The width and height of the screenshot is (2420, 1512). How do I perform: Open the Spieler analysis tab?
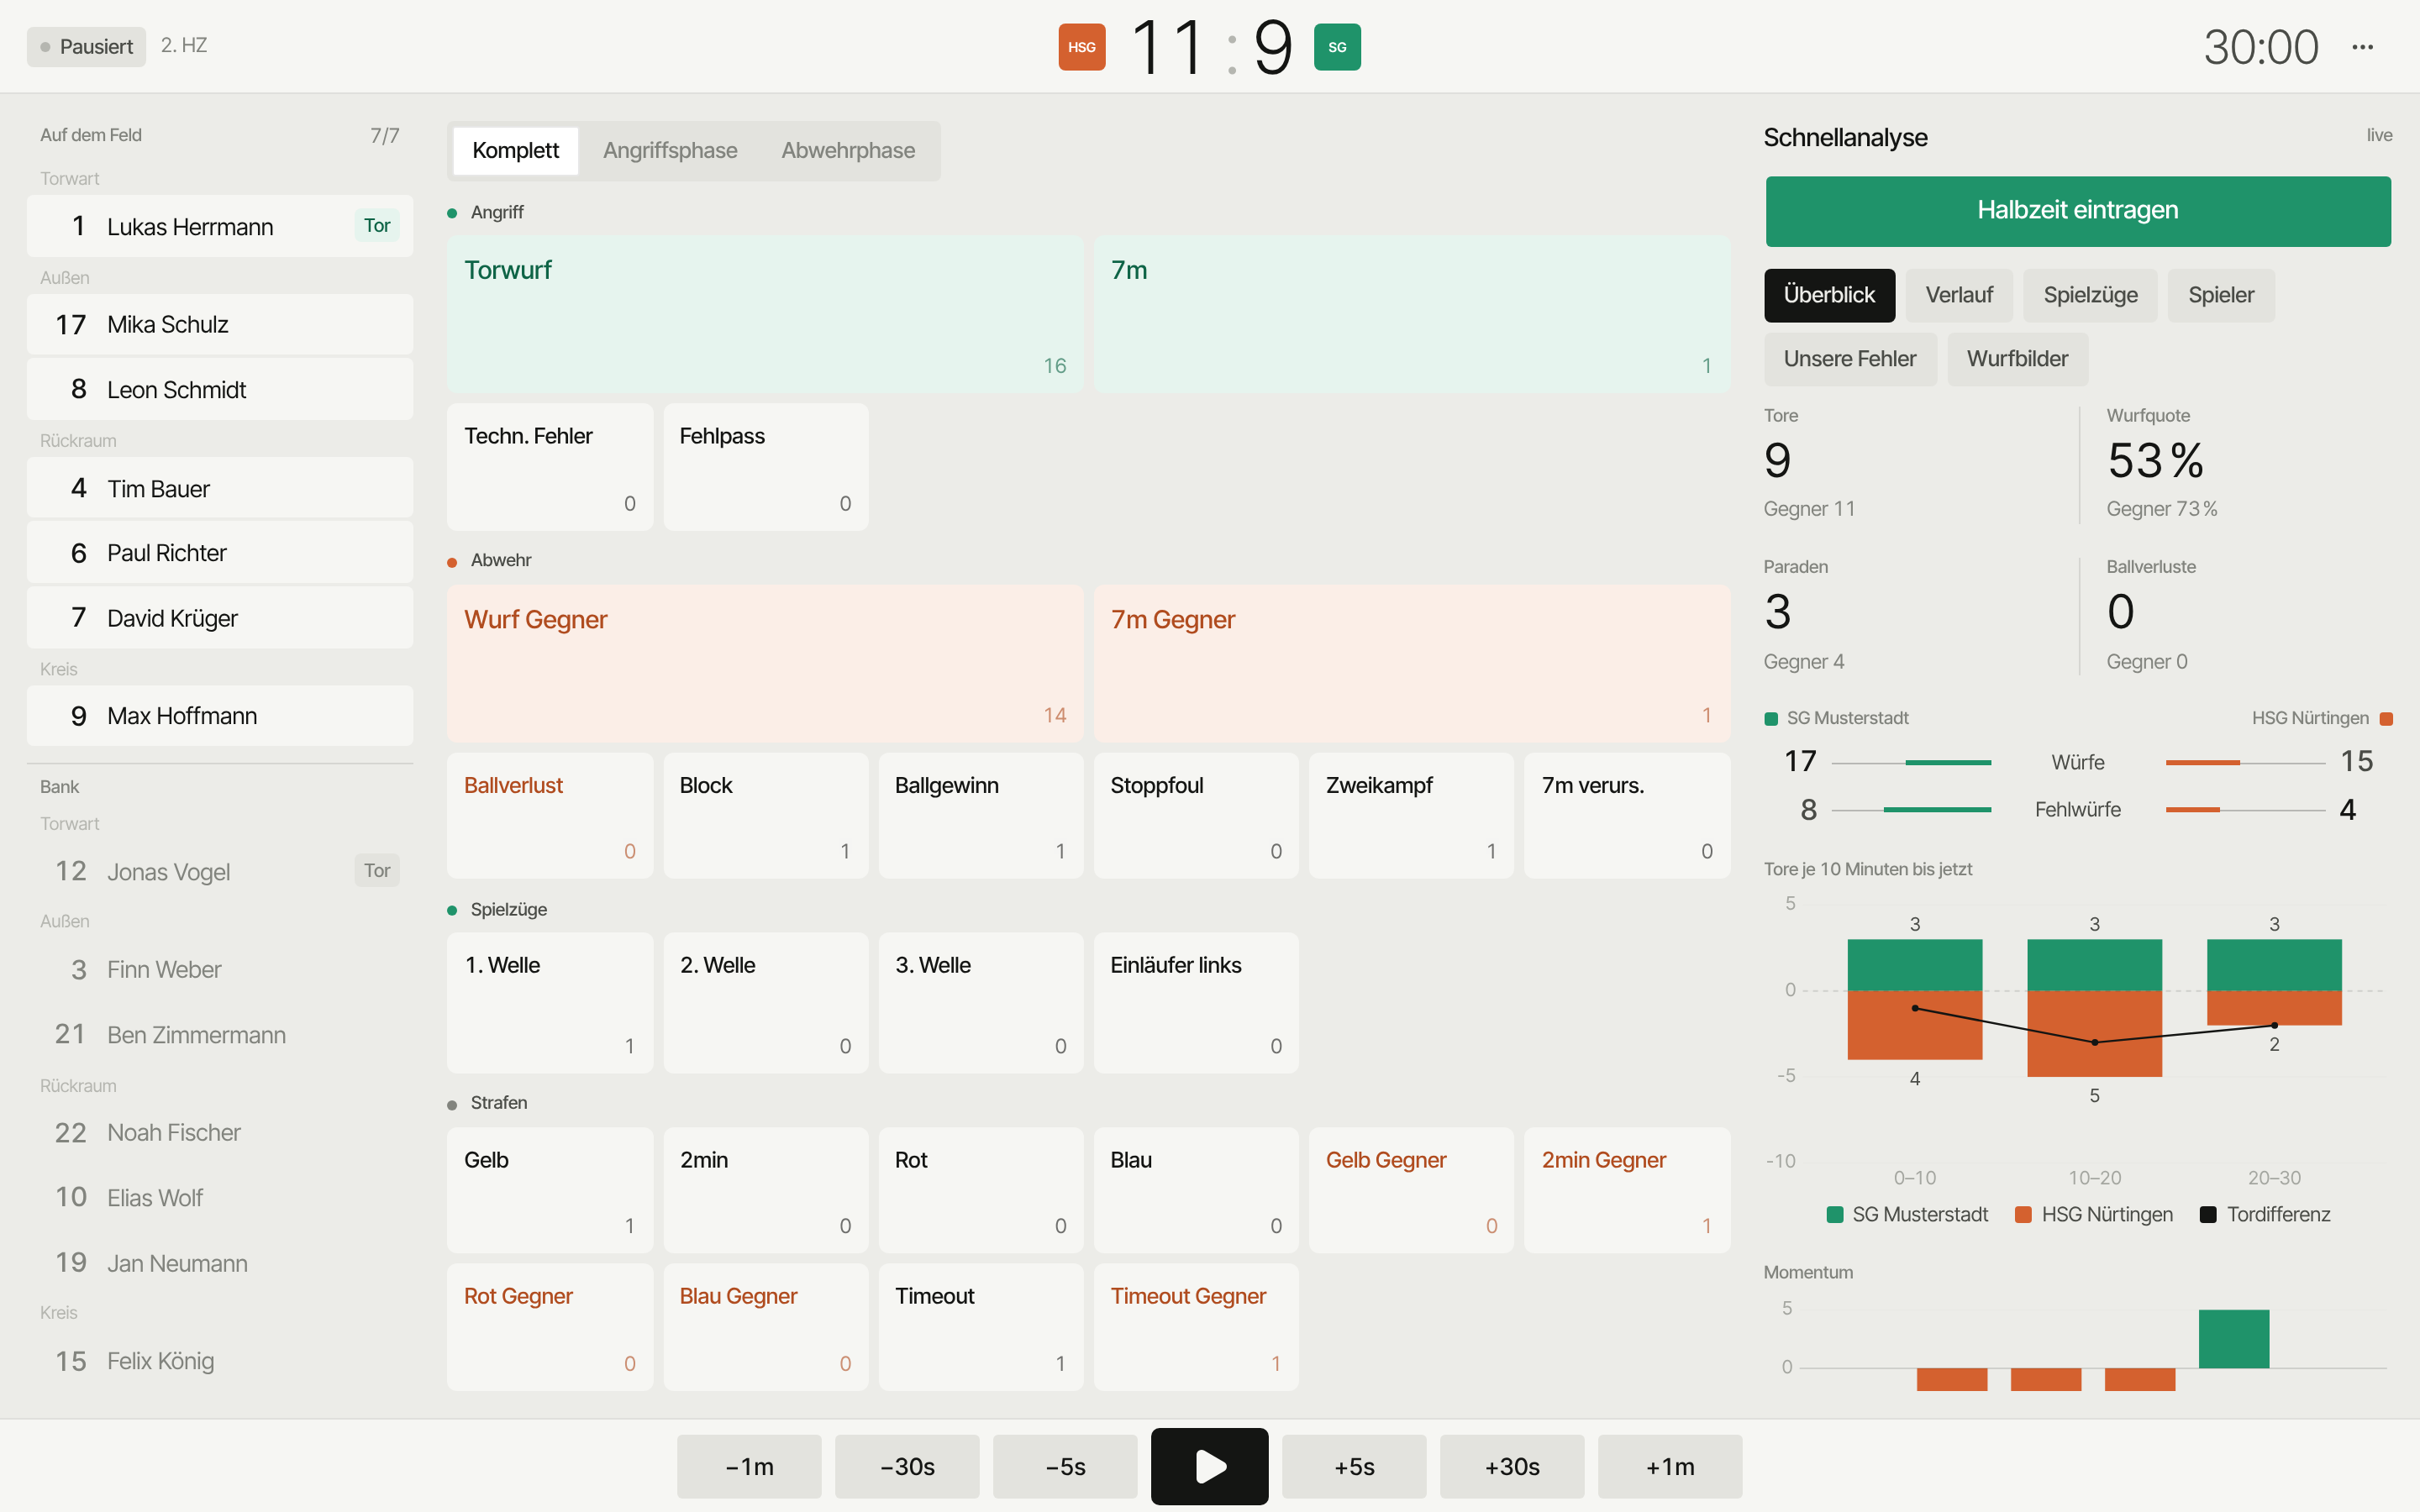(x=2221, y=295)
